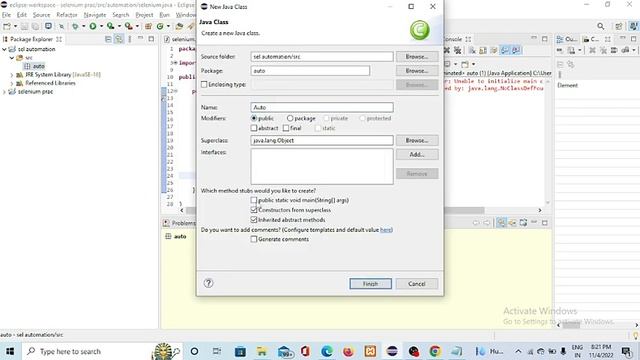
Task: Check the Generate comments checkbox
Action: coord(254,239)
